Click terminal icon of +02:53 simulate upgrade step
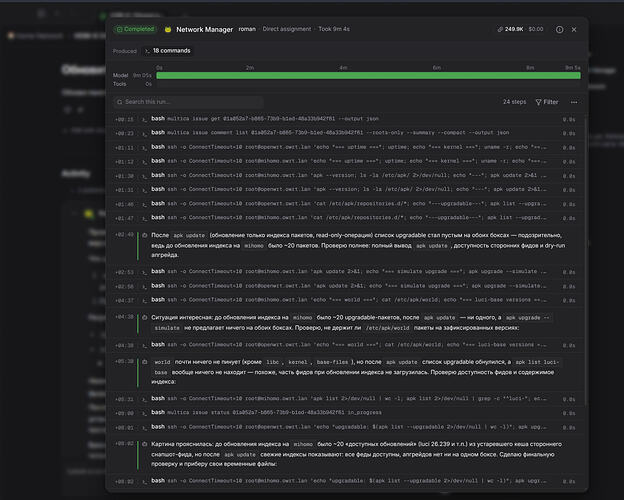The image size is (624, 500). tap(145, 272)
